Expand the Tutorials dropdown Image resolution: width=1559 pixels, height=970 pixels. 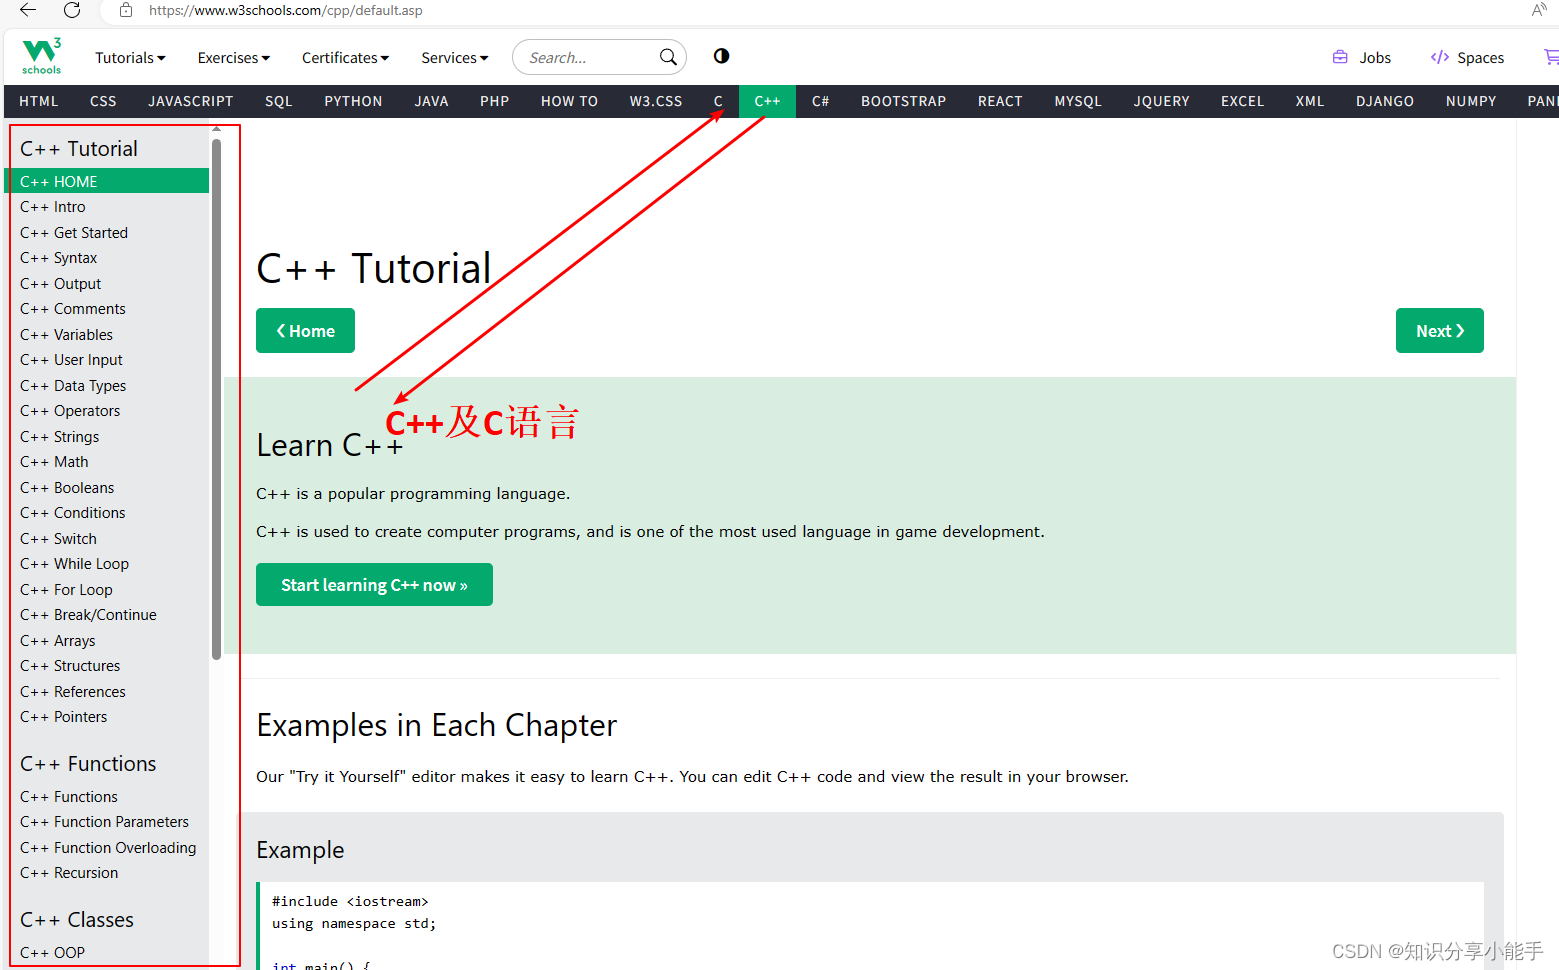tap(130, 58)
